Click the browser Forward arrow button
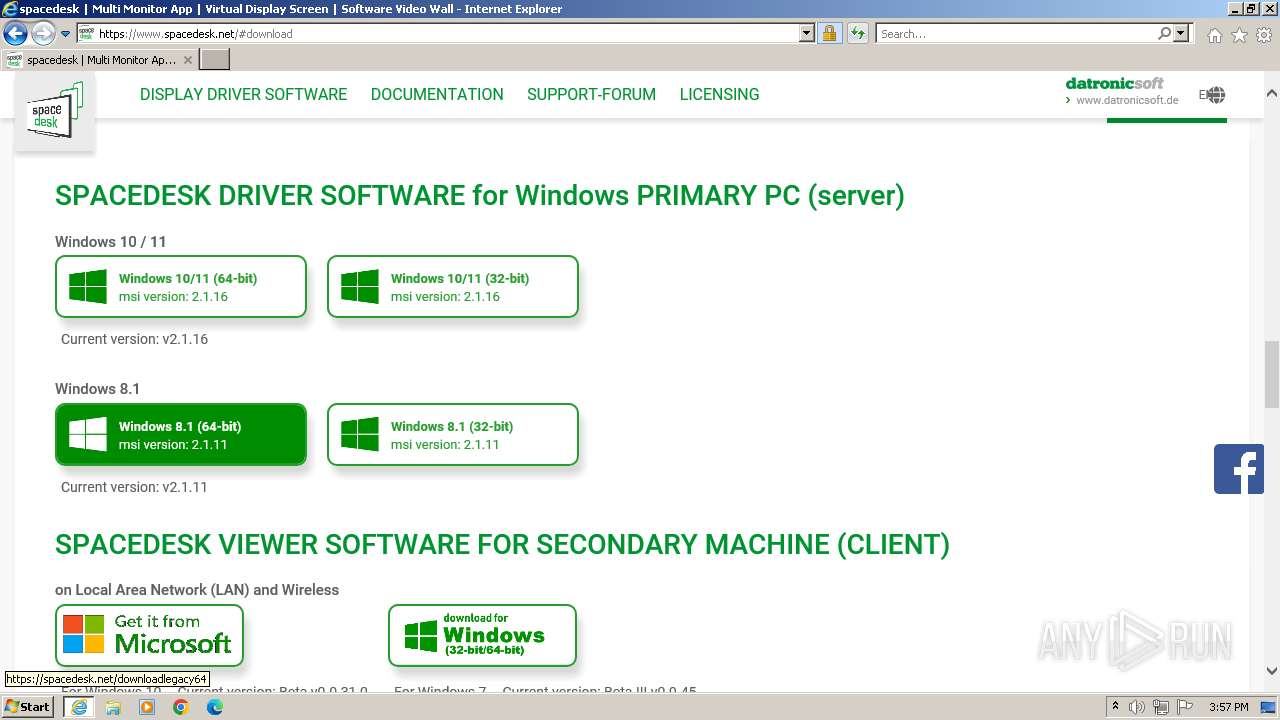This screenshot has height=720, width=1280. (42, 33)
